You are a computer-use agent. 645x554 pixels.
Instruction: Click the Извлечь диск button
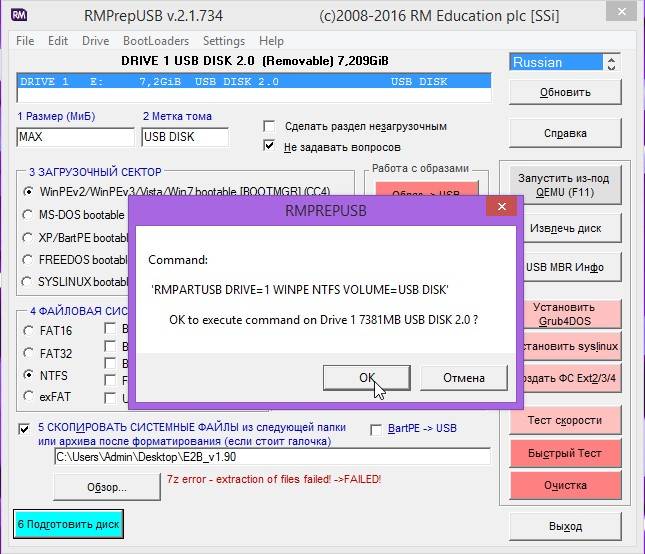[x=572, y=228]
